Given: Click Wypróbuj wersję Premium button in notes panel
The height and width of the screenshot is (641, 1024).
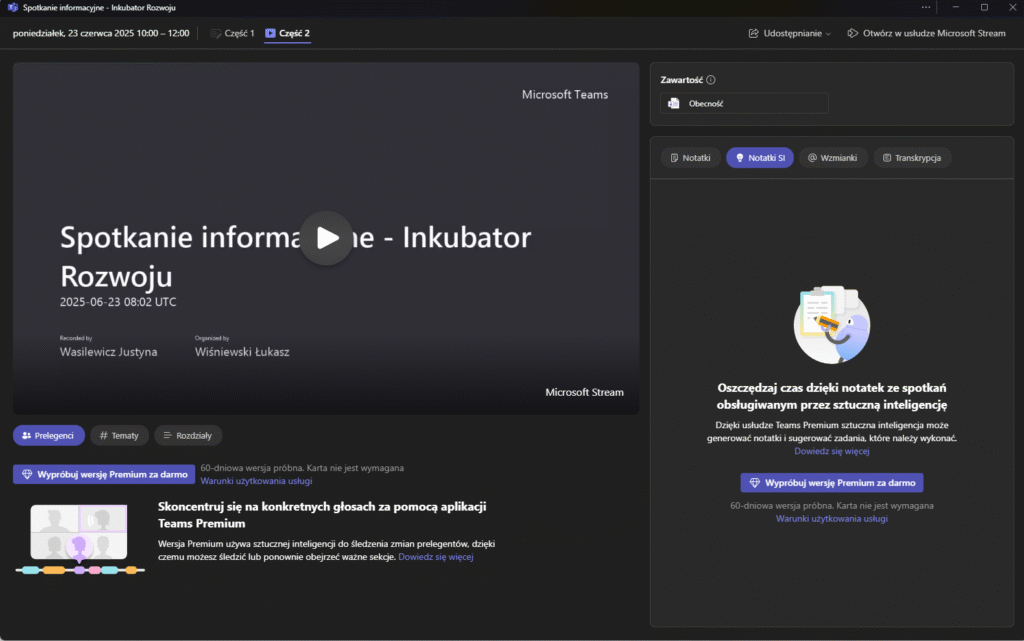Looking at the screenshot, I should [831, 483].
